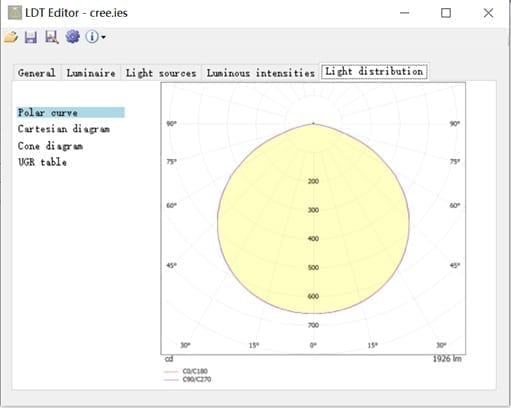Viewport: 511px width, 408px height.
Task: Open the UGR table entry
Action: [42, 162]
